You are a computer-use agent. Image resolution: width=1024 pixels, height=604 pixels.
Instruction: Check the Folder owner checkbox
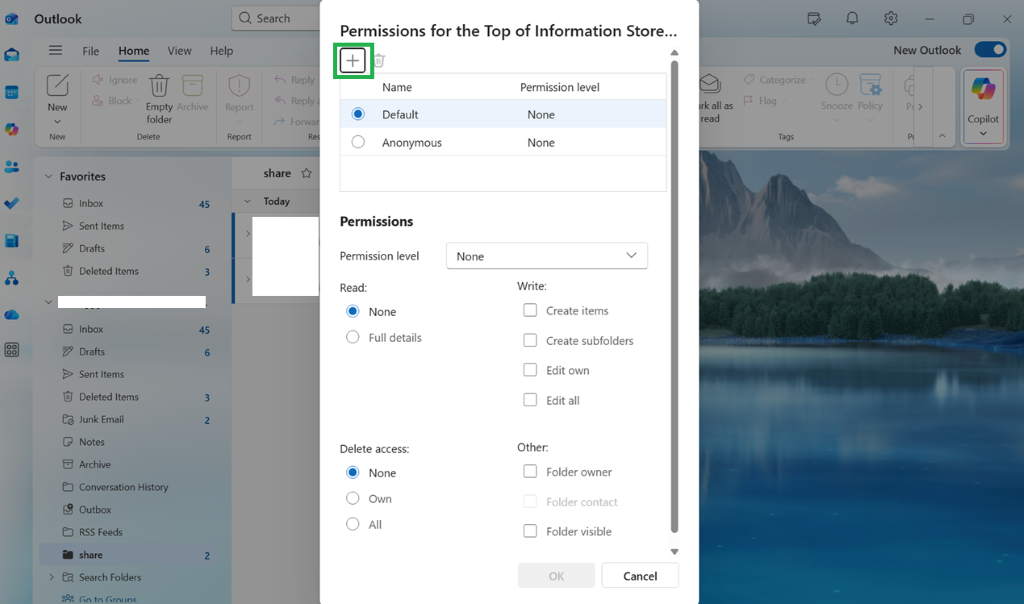click(530, 471)
